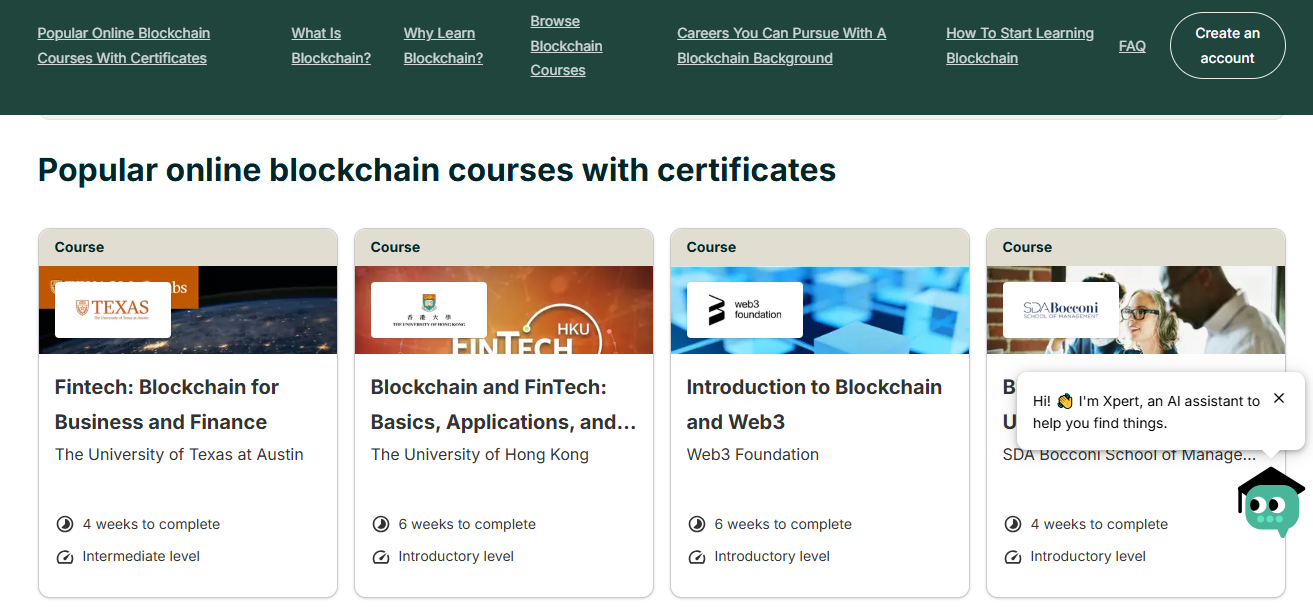Jump to Why Learn Blockchain? section
Viewport: 1313px width, 607px height.
tap(443, 46)
